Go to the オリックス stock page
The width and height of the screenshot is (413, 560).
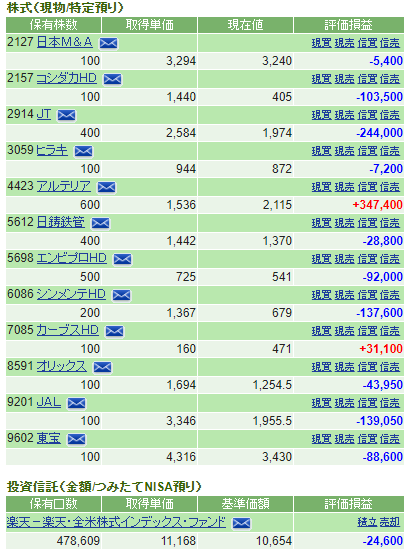(x=62, y=366)
